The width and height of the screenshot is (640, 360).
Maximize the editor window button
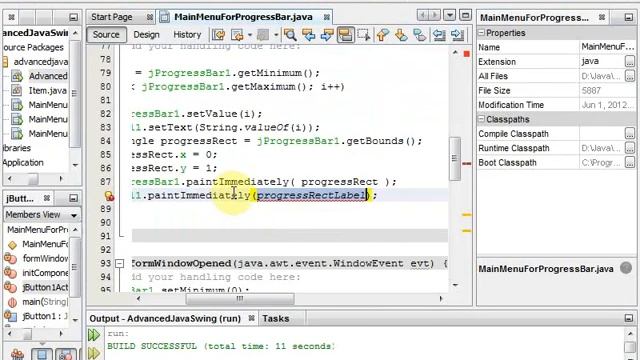tap(465, 16)
